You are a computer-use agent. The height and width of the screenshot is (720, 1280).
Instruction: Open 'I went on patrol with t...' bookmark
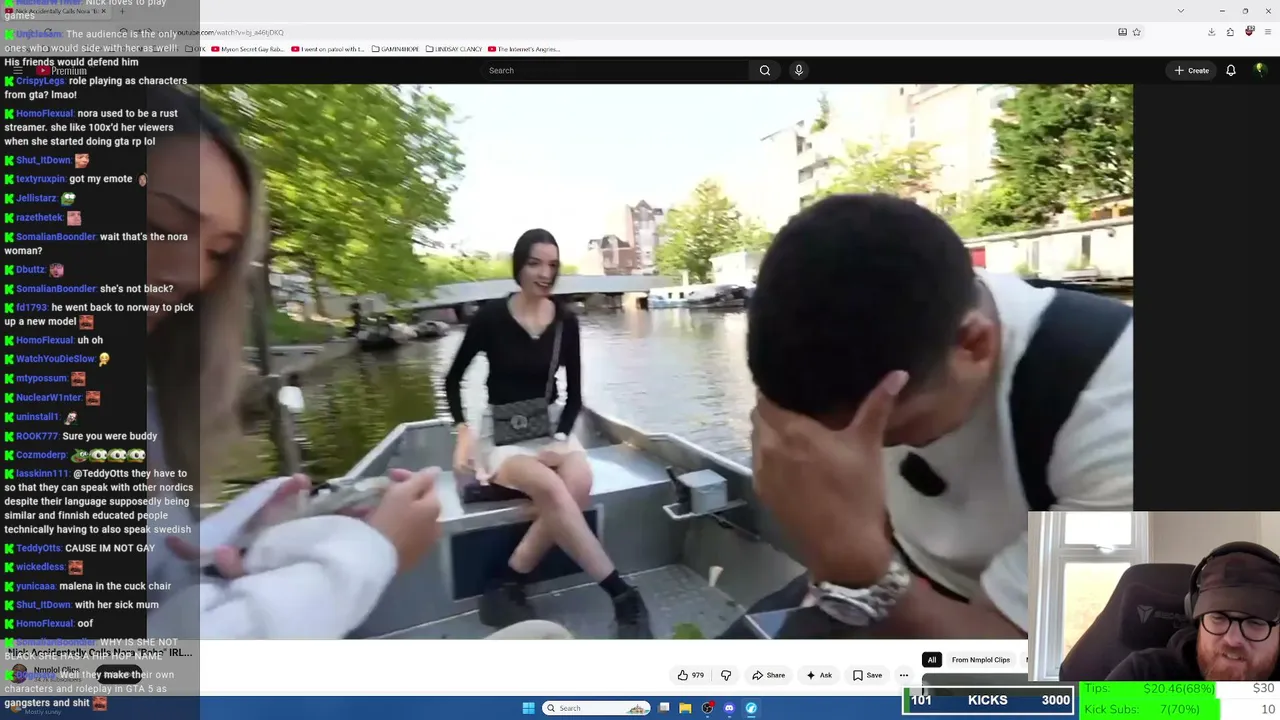click(x=328, y=49)
